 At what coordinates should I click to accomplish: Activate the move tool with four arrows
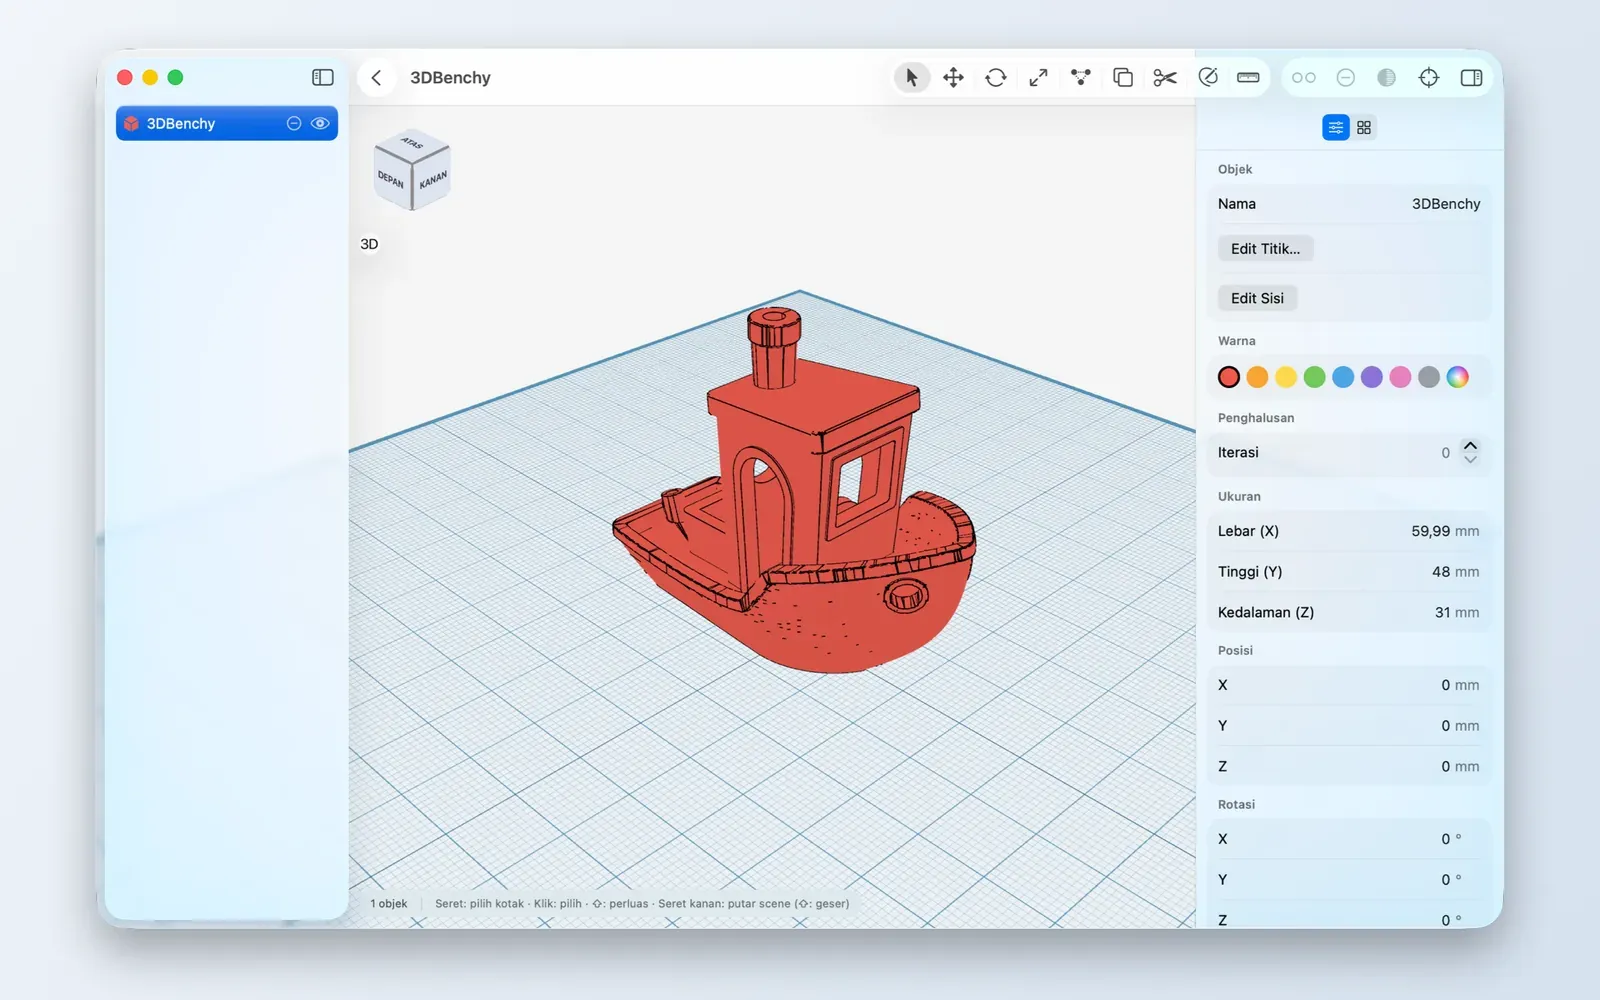tap(953, 77)
